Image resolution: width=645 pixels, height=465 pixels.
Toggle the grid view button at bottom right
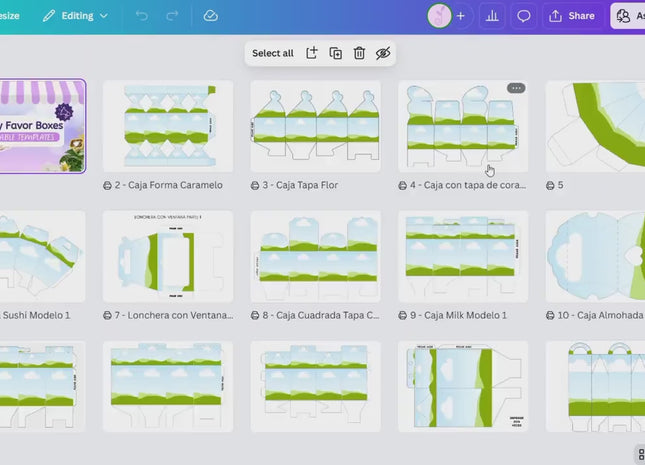point(640,454)
